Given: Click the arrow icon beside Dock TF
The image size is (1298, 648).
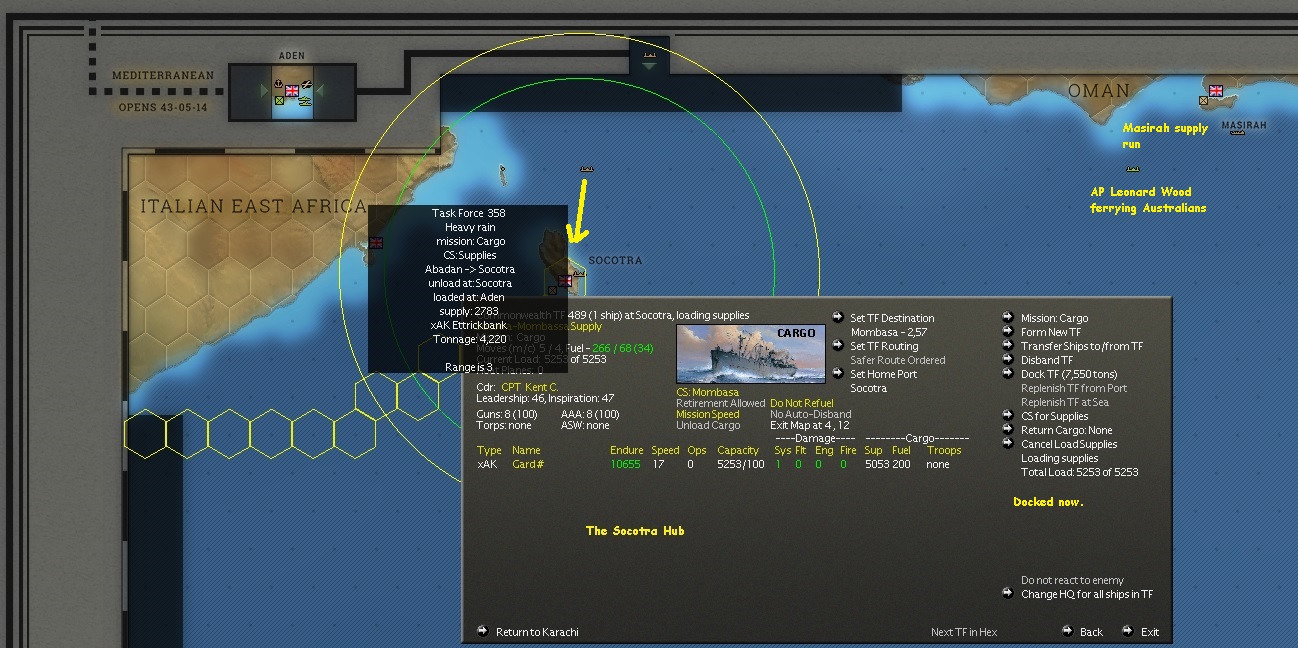Looking at the screenshot, I should (1008, 373).
